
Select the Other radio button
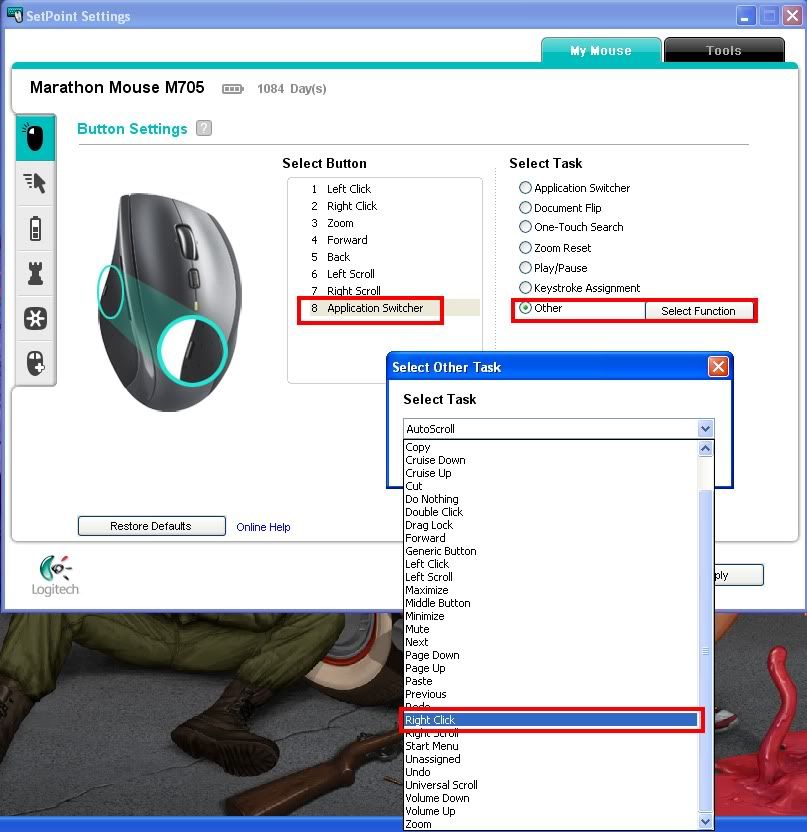525,308
